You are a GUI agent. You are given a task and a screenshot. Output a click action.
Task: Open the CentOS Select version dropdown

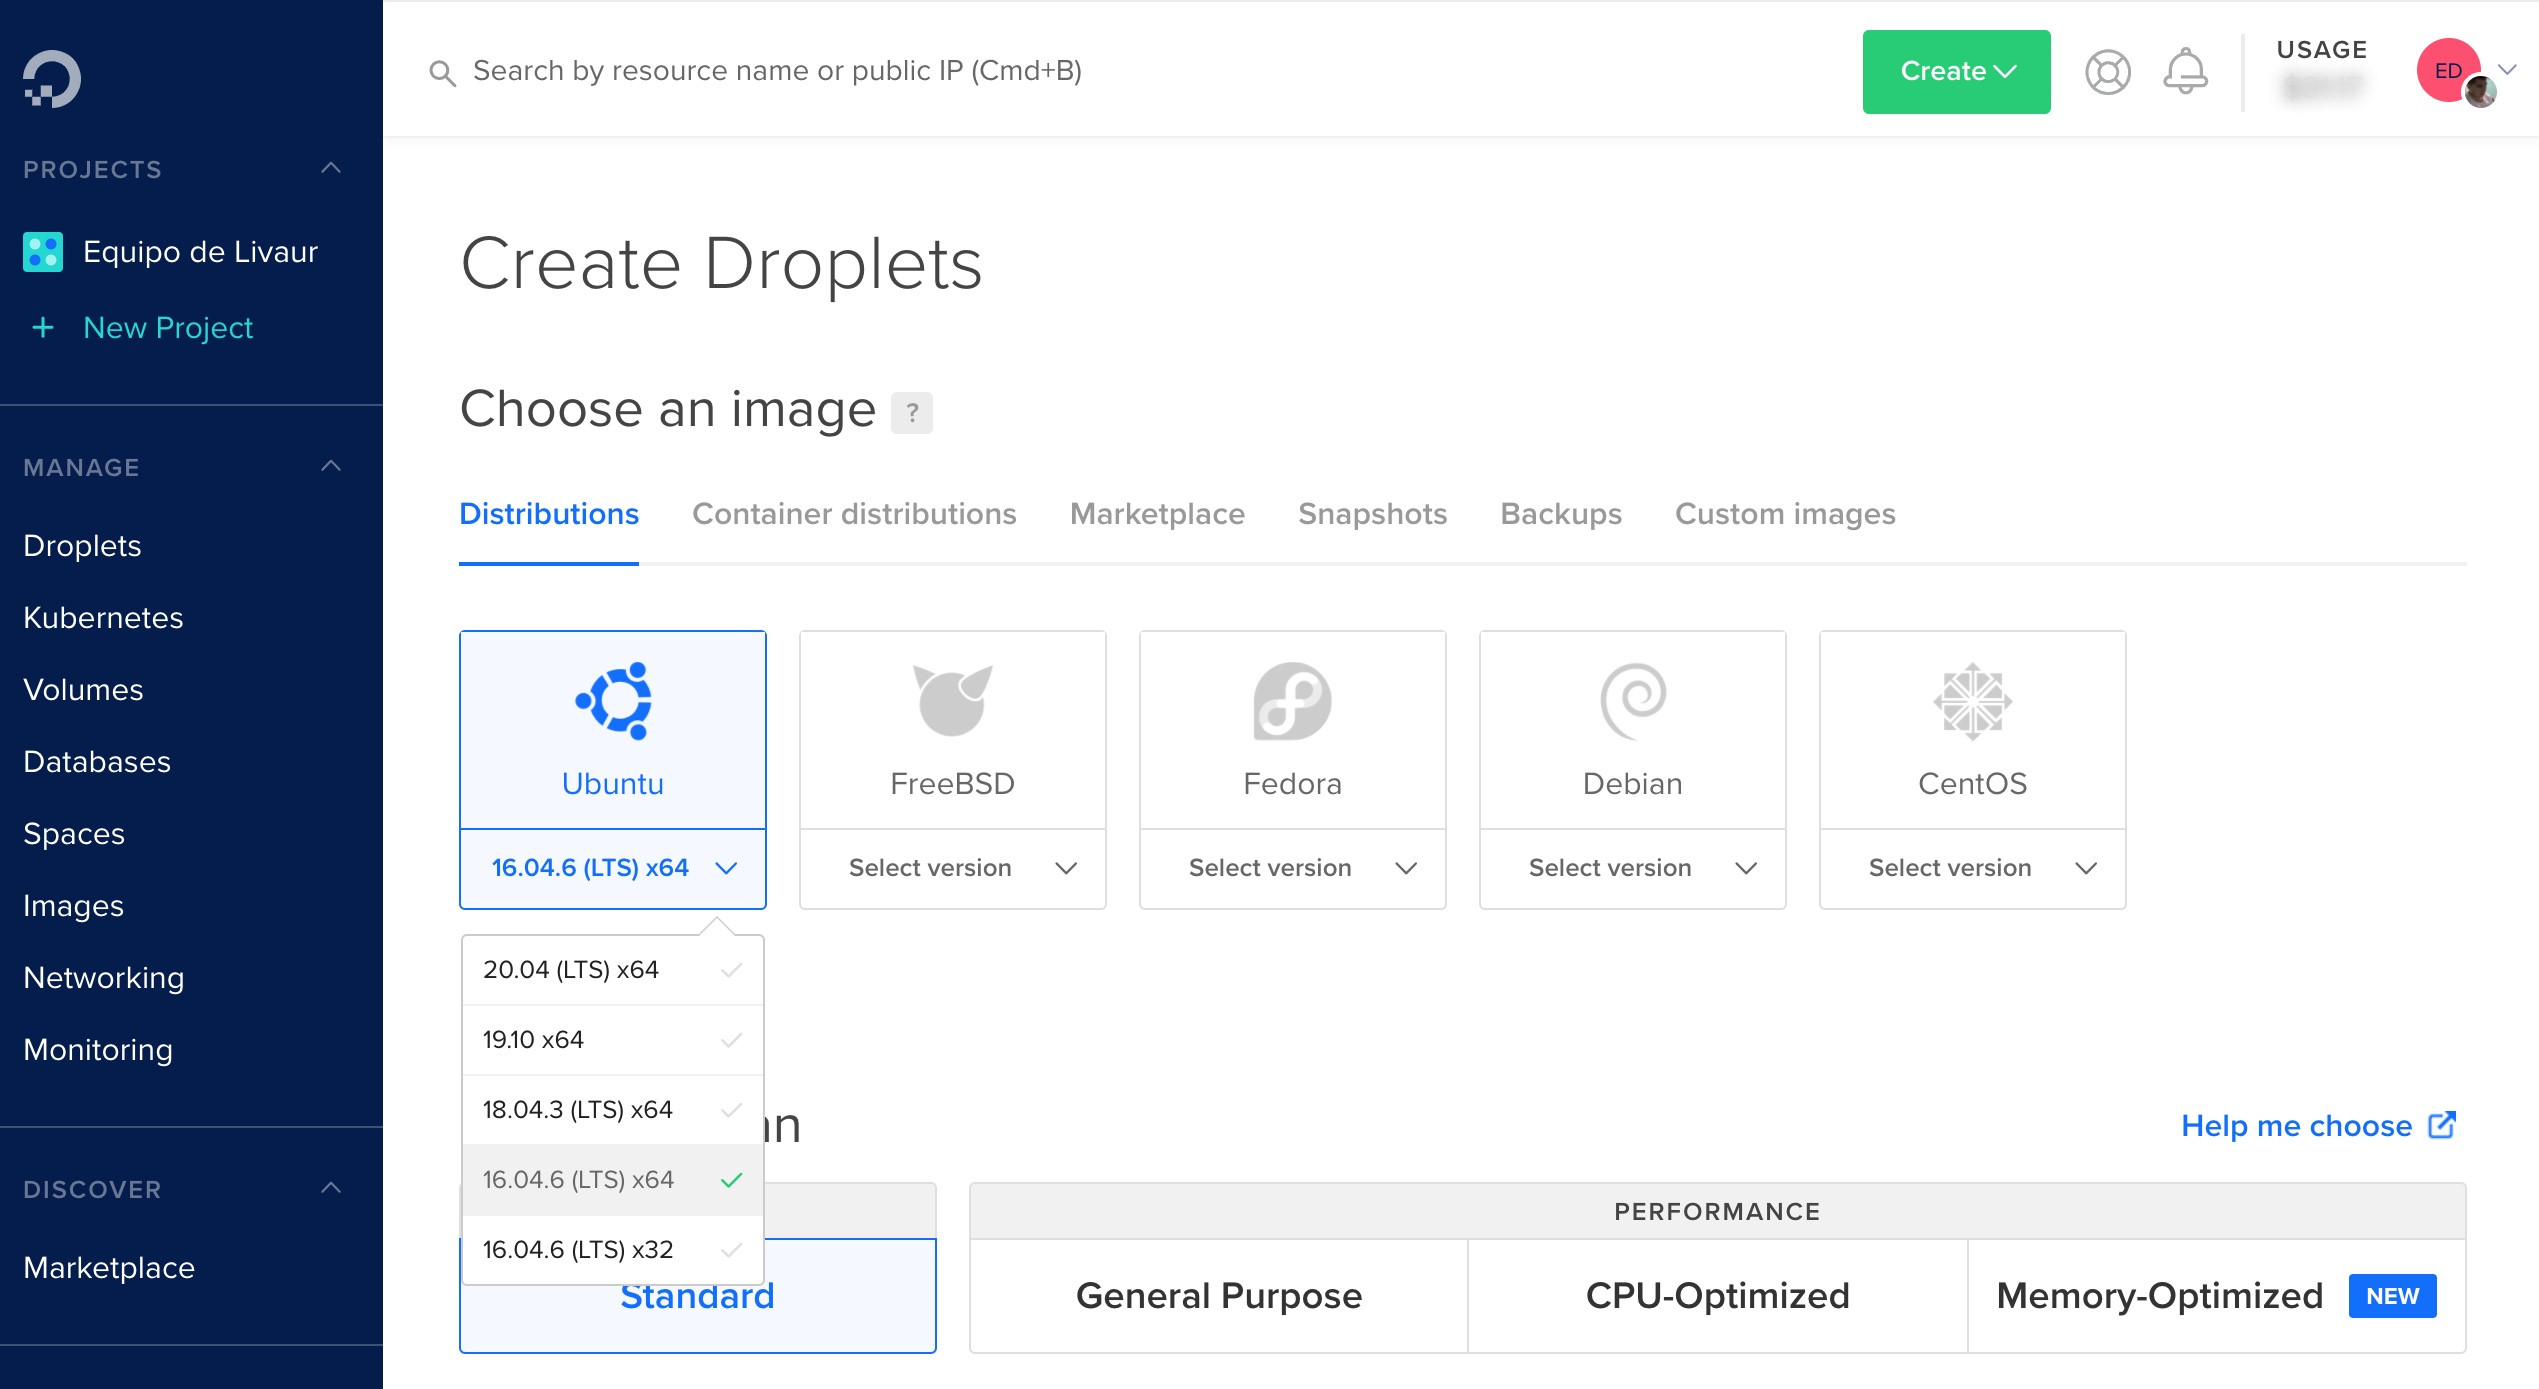[1973, 868]
